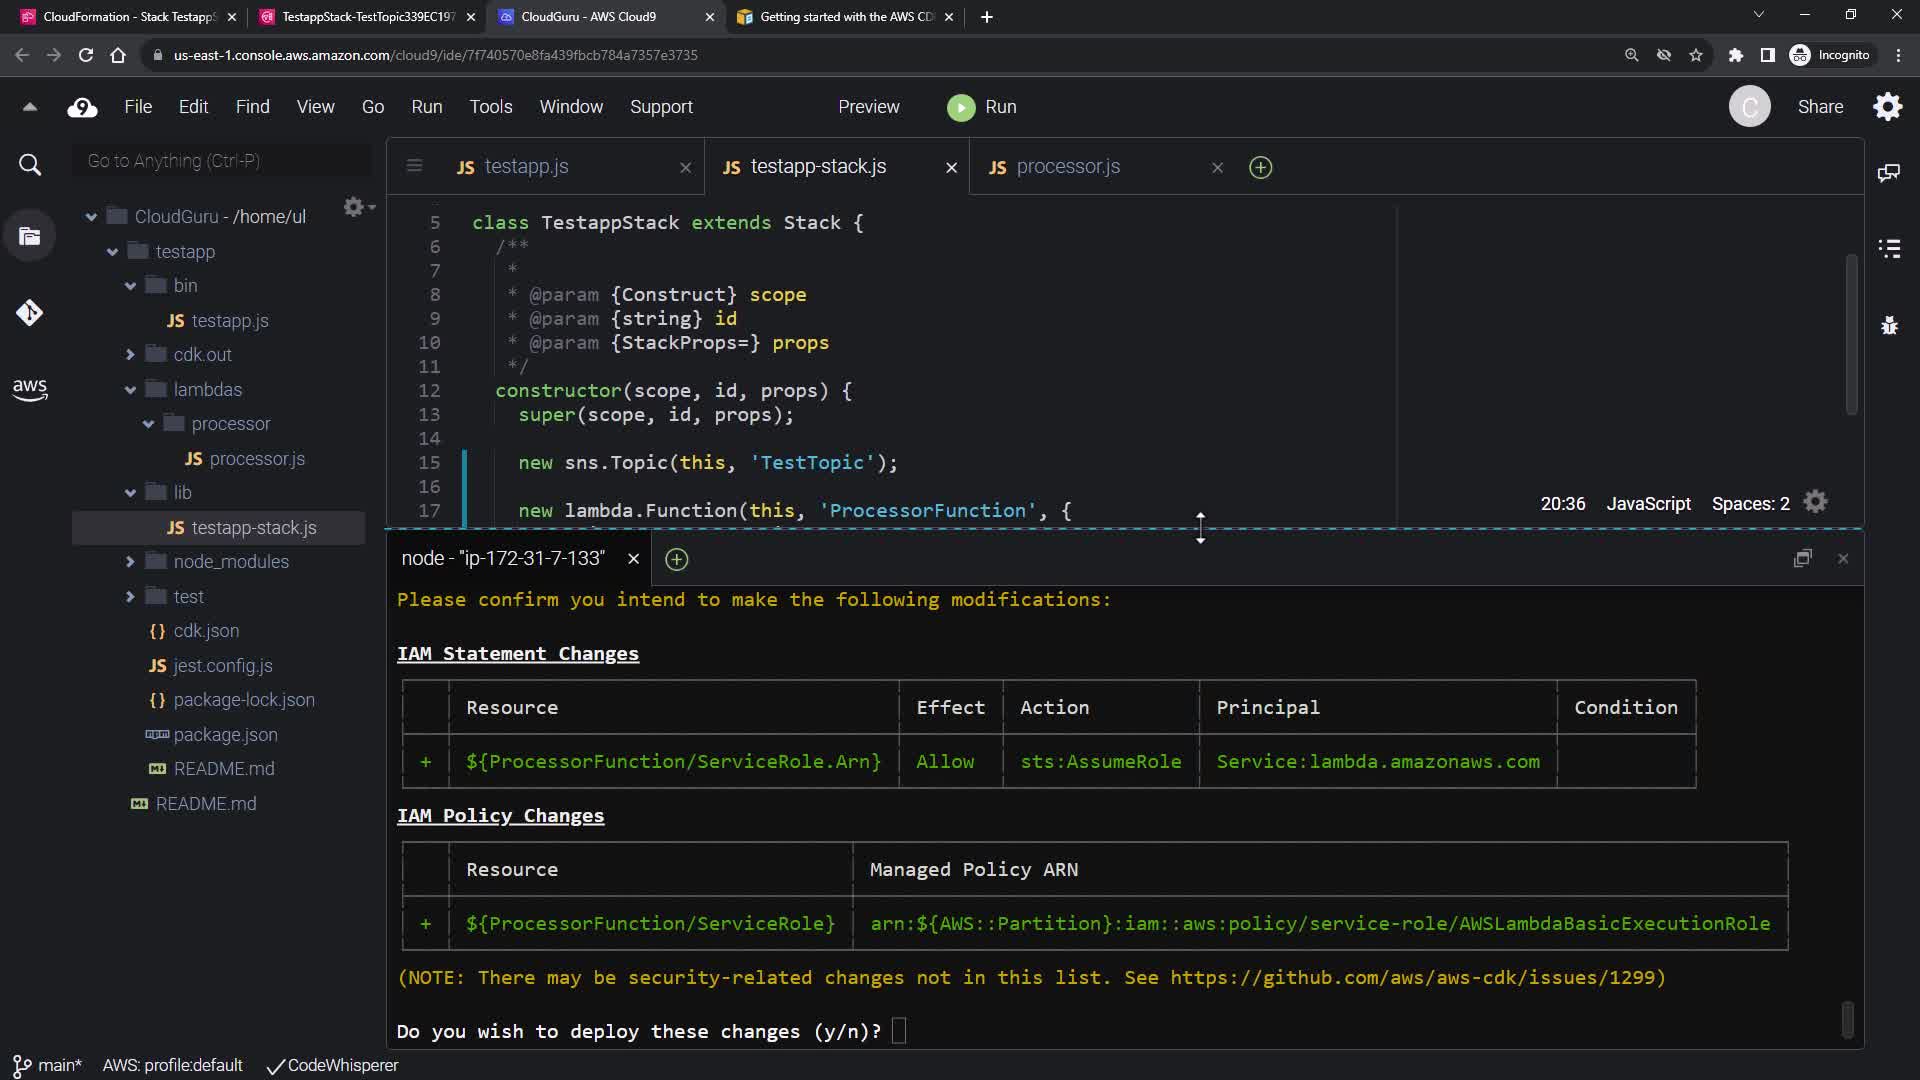This screenshot has width=1920, height=1080.
Task: Toggle editor tab list menu icon
Action: point(414,166)
